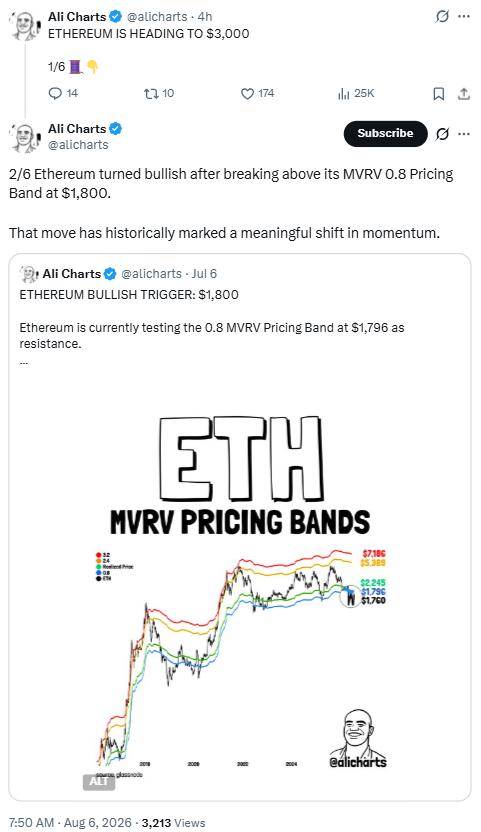Repost the first tweet
481x832 pixels.
159,93
